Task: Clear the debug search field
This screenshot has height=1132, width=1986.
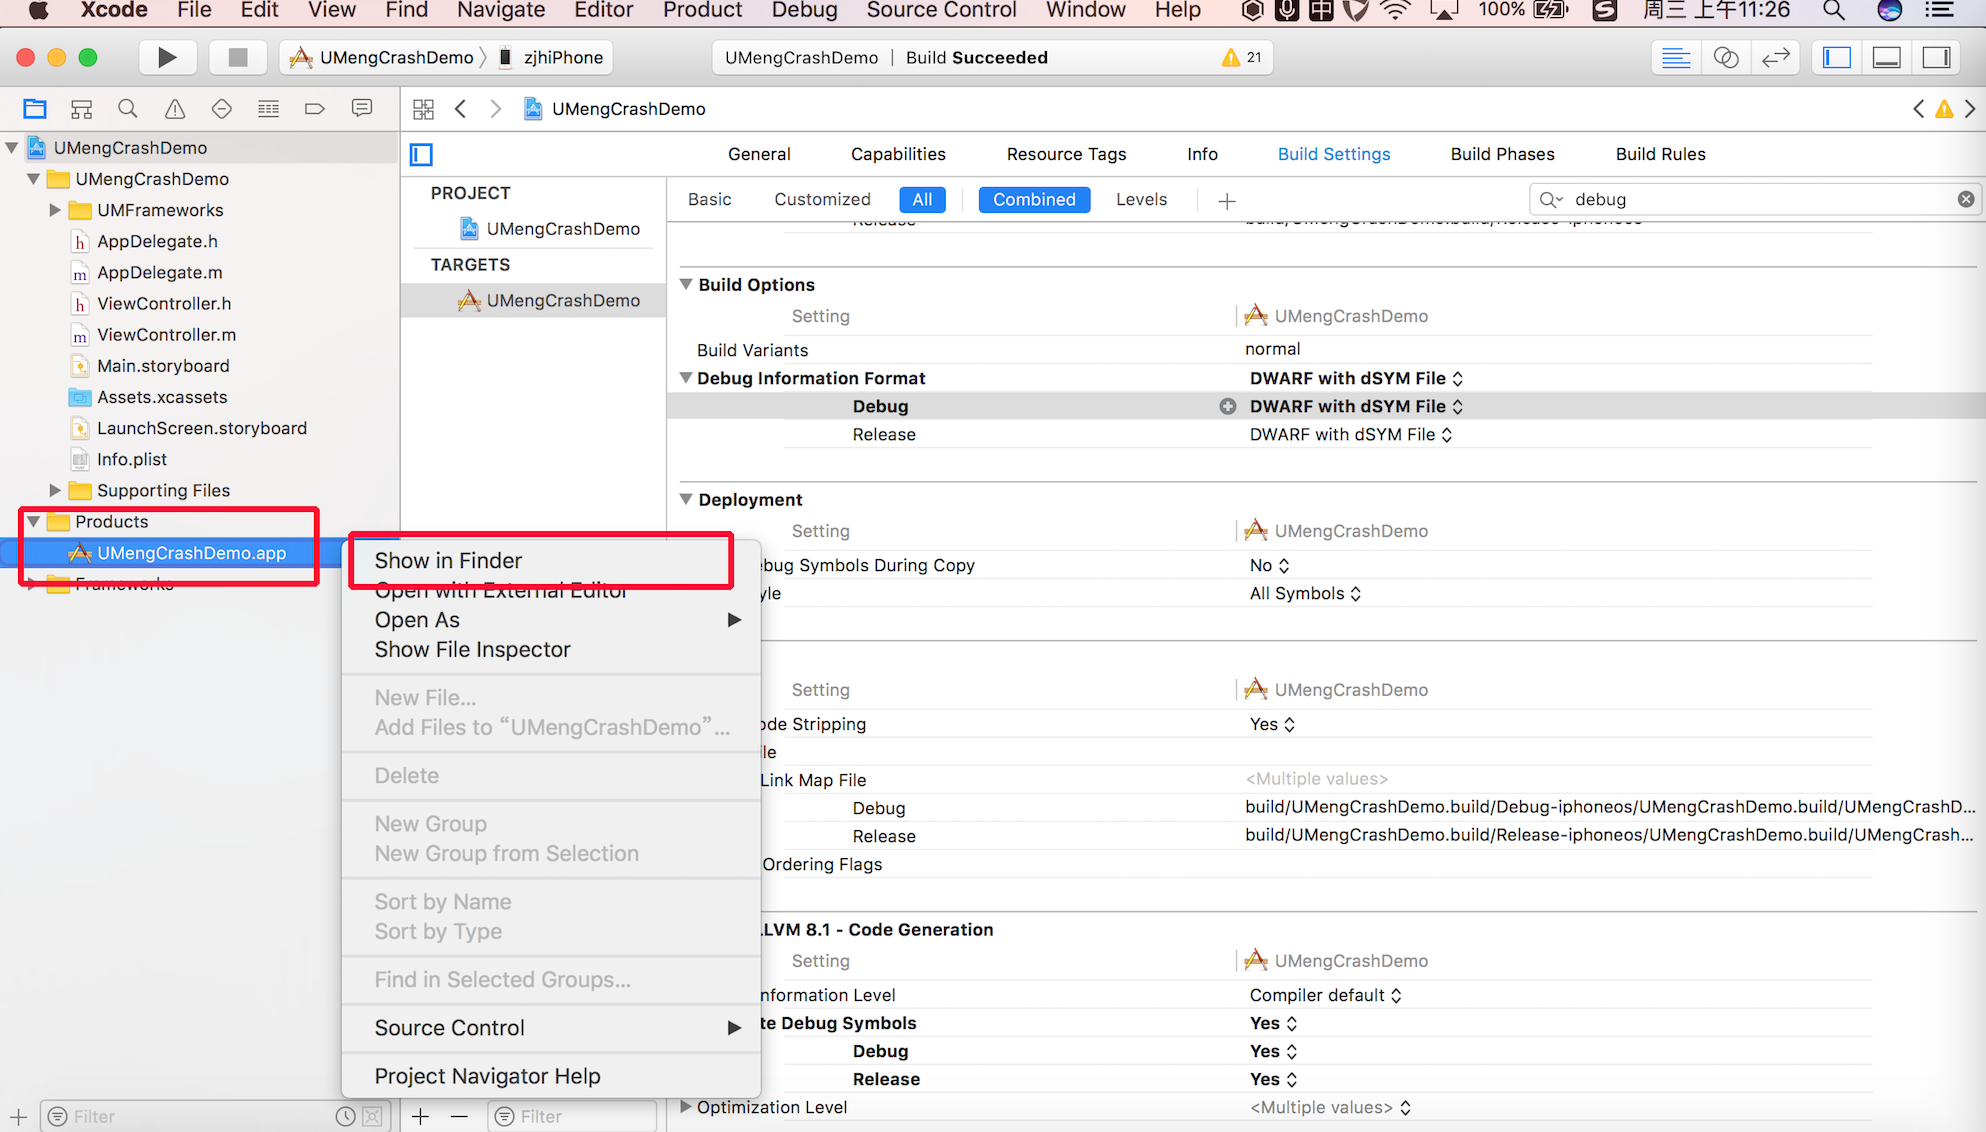Action: click(1966, 199)
